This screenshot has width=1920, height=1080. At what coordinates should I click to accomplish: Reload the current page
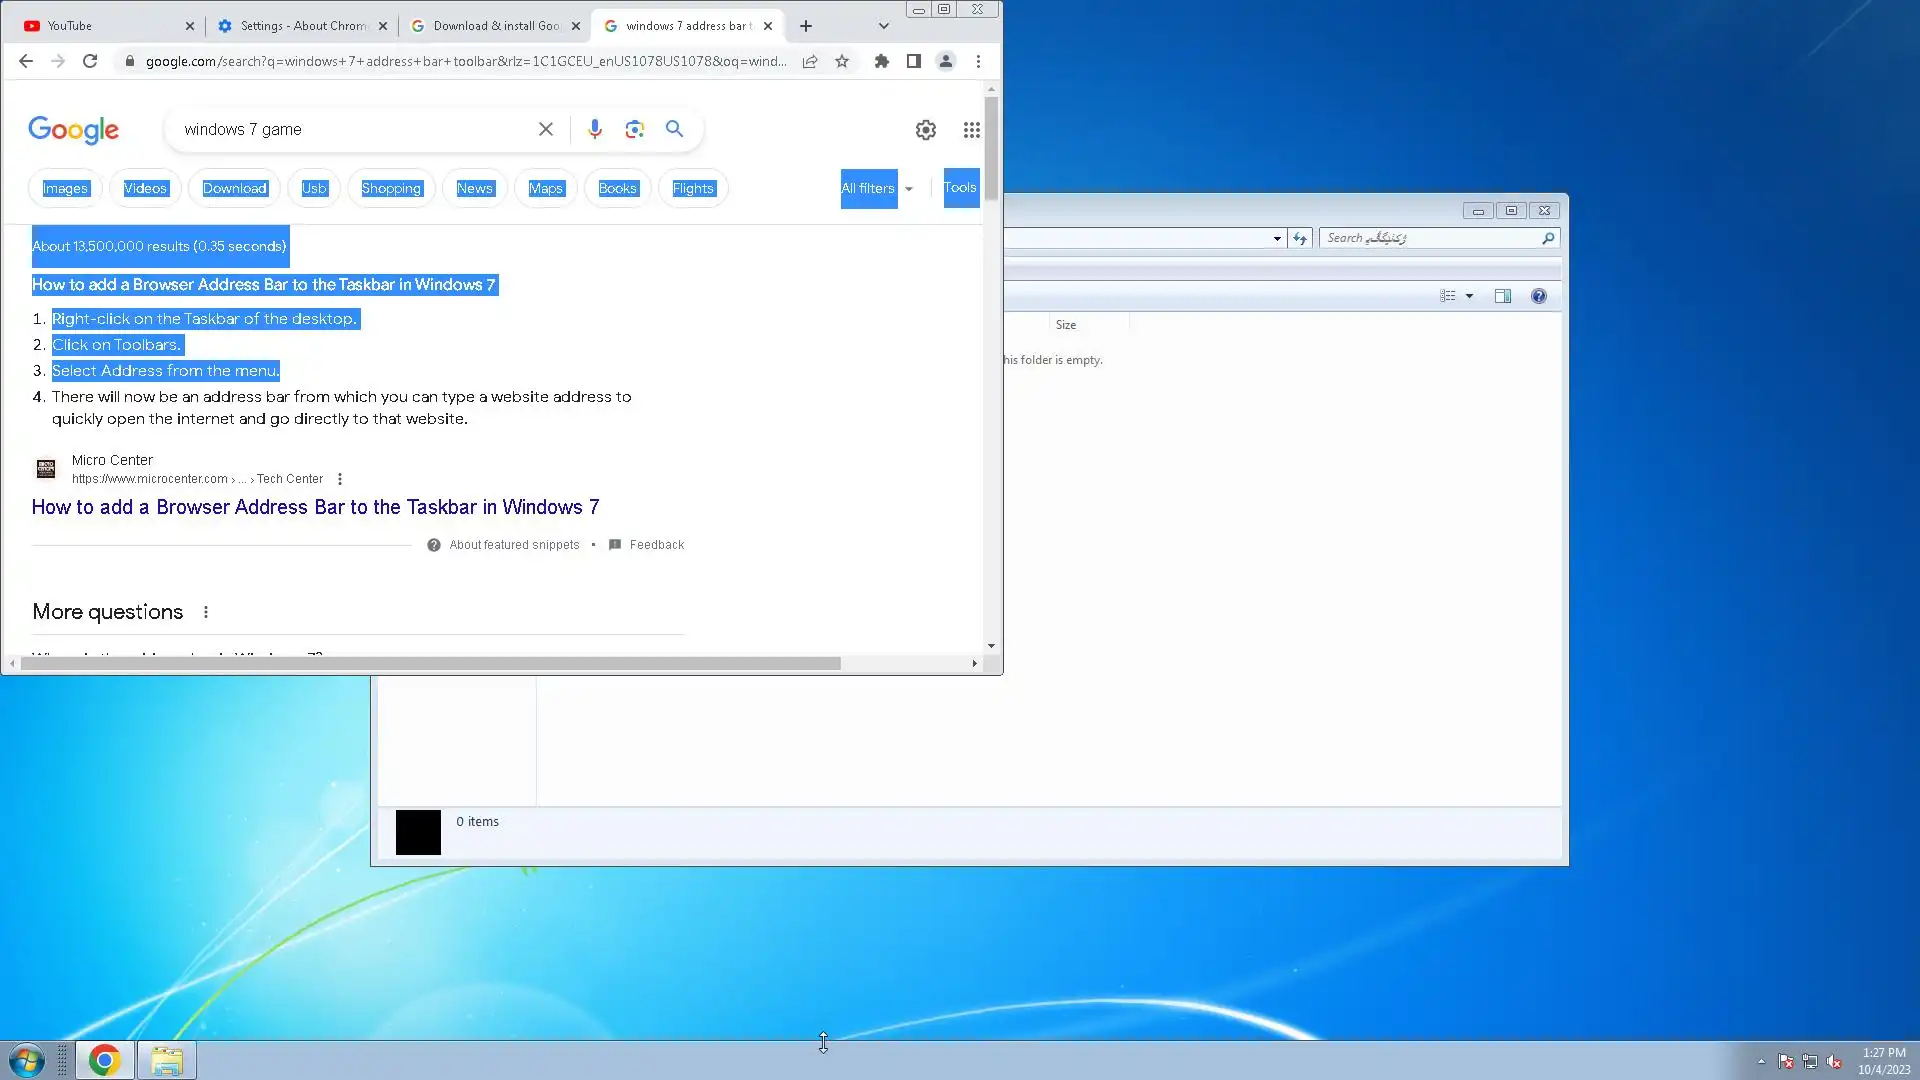90,61
